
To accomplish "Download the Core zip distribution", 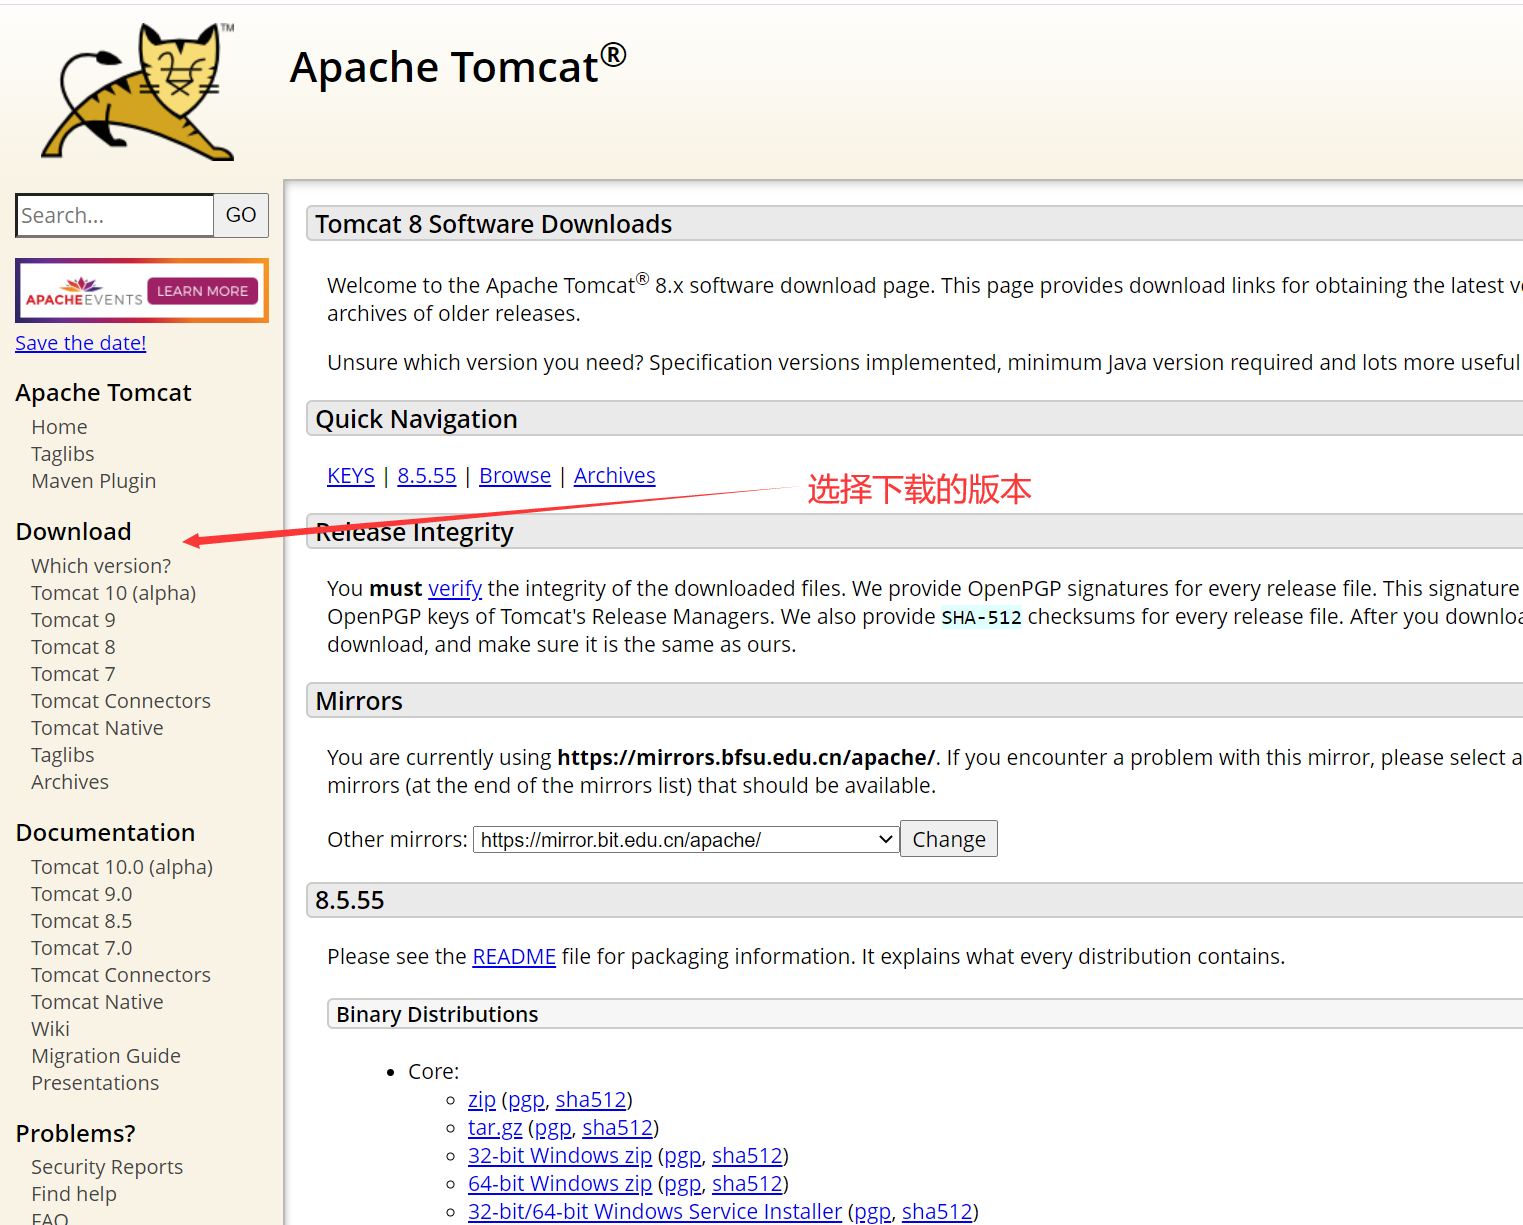I will click(482, 1100).
